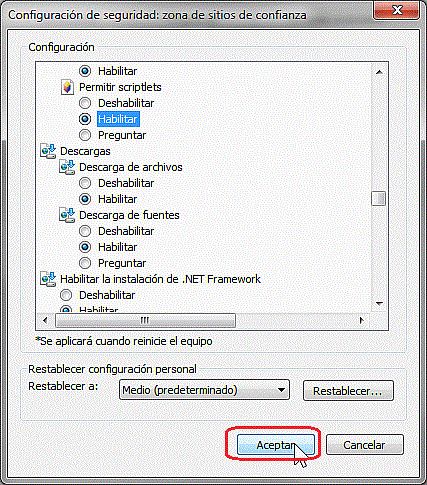Click the Cancelar button
Viewport: 427px width, 485px height.
coord(365,445)
